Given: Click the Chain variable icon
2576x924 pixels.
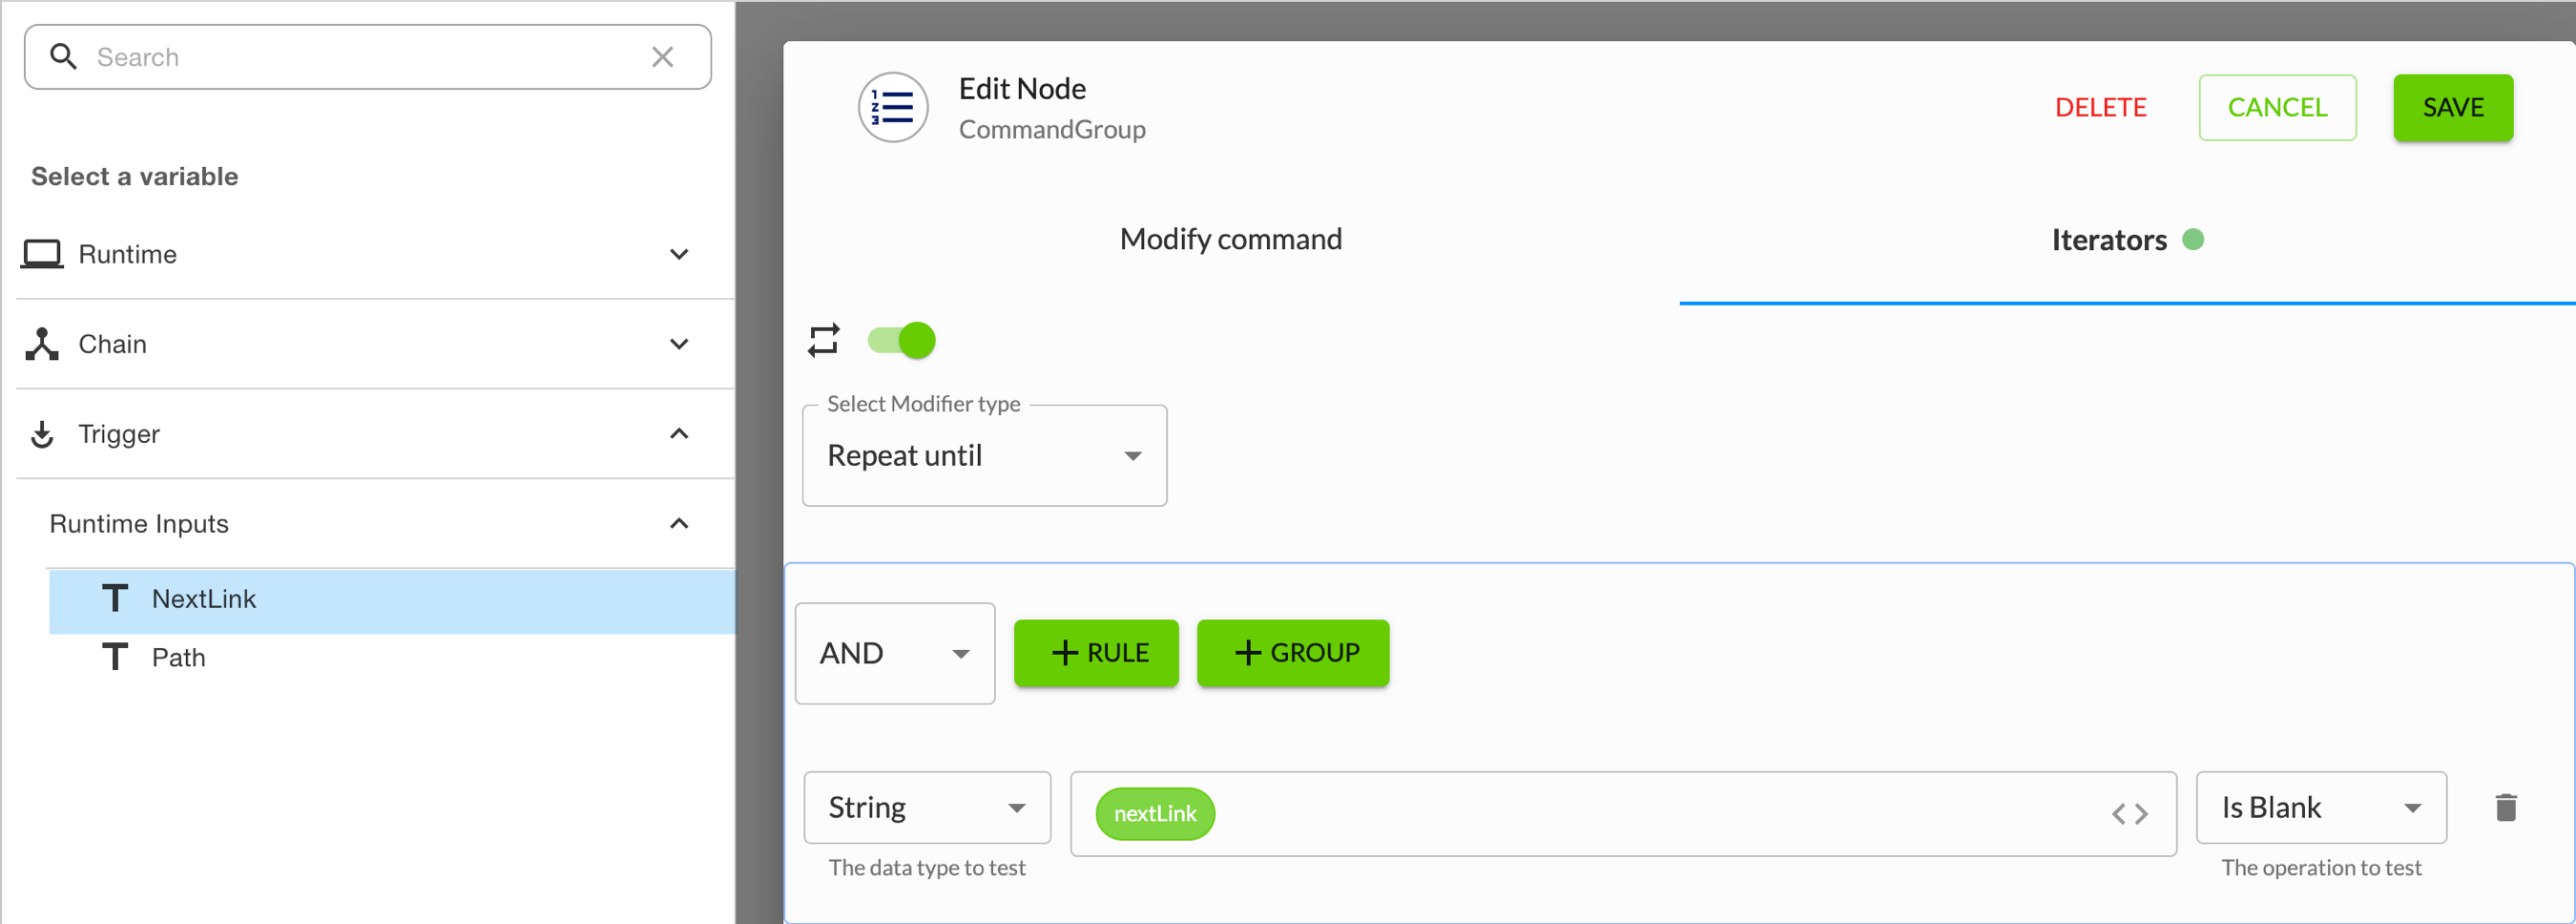Looking at the screenshot, I should click(42, 343).
